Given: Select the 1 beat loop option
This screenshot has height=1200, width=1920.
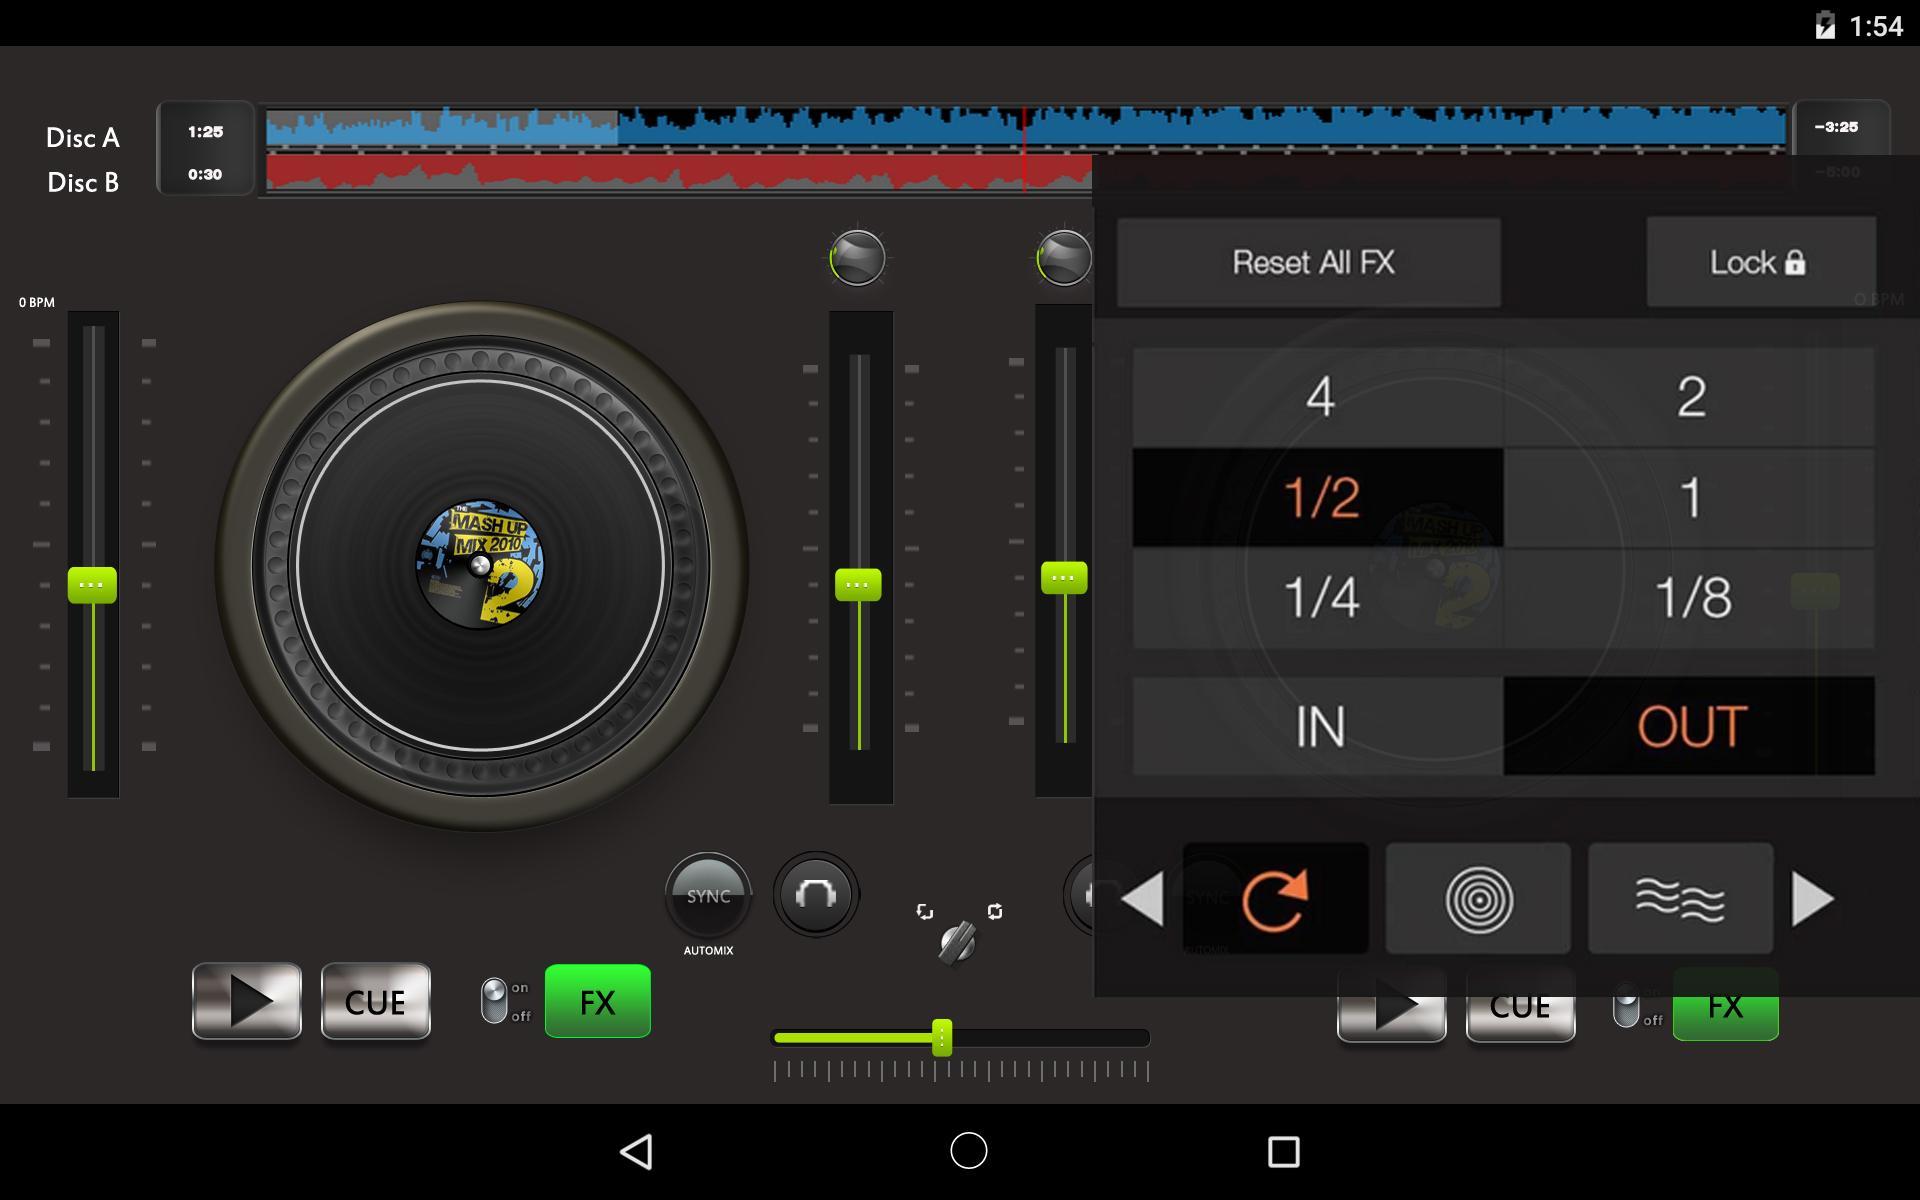Looking at the screenshot, I should pyautogui.click(x=1690, y=497).
